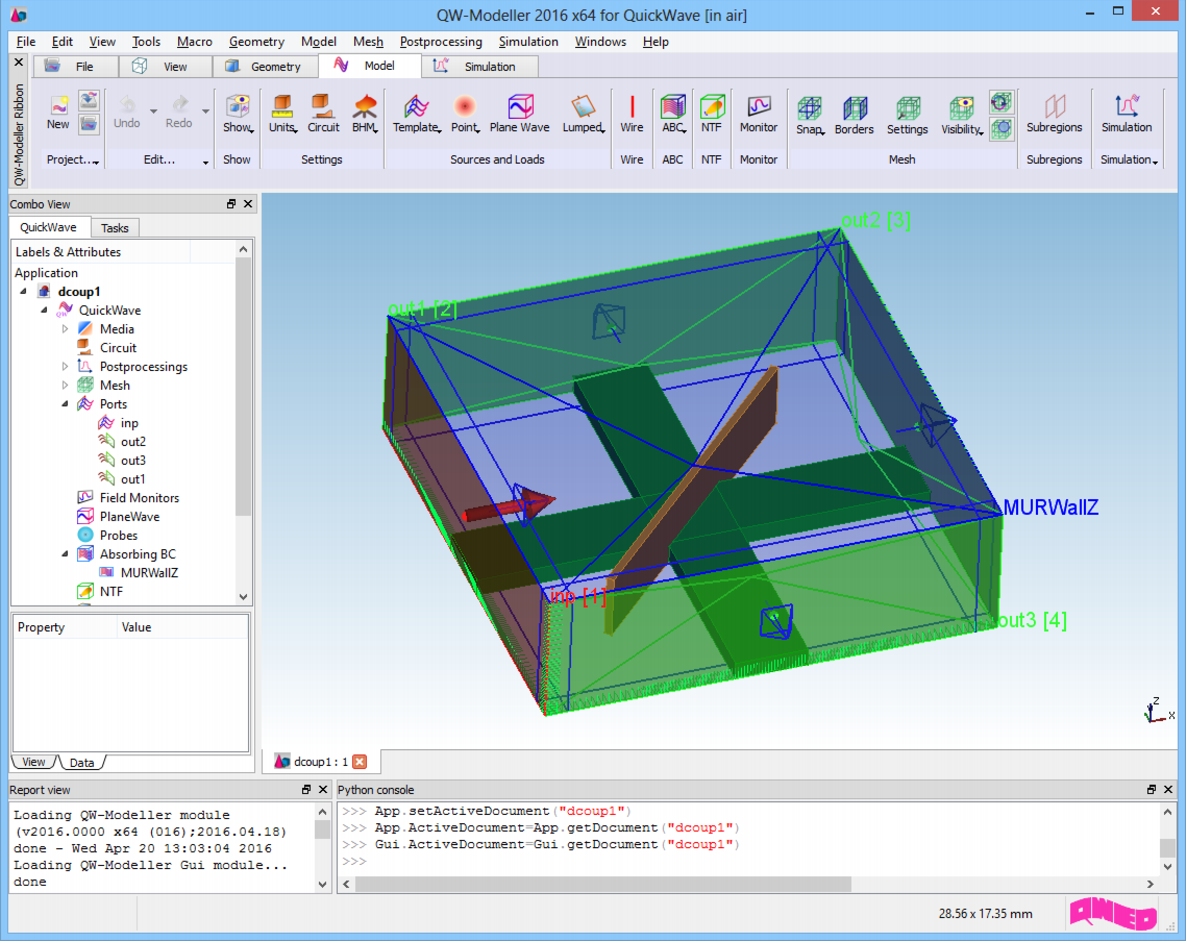1187x943 pixels.
Task: Close the dcoup1 : 1 document tab
Action: (360, 761)
